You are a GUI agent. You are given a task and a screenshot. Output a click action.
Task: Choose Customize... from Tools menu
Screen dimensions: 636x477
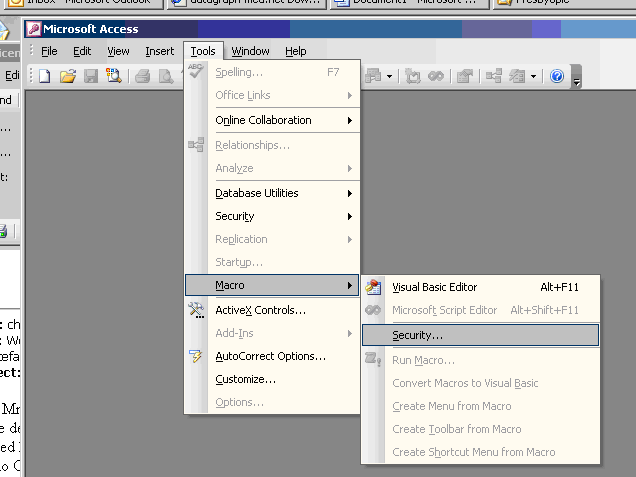pyautogui.click(x=272, y=379)
